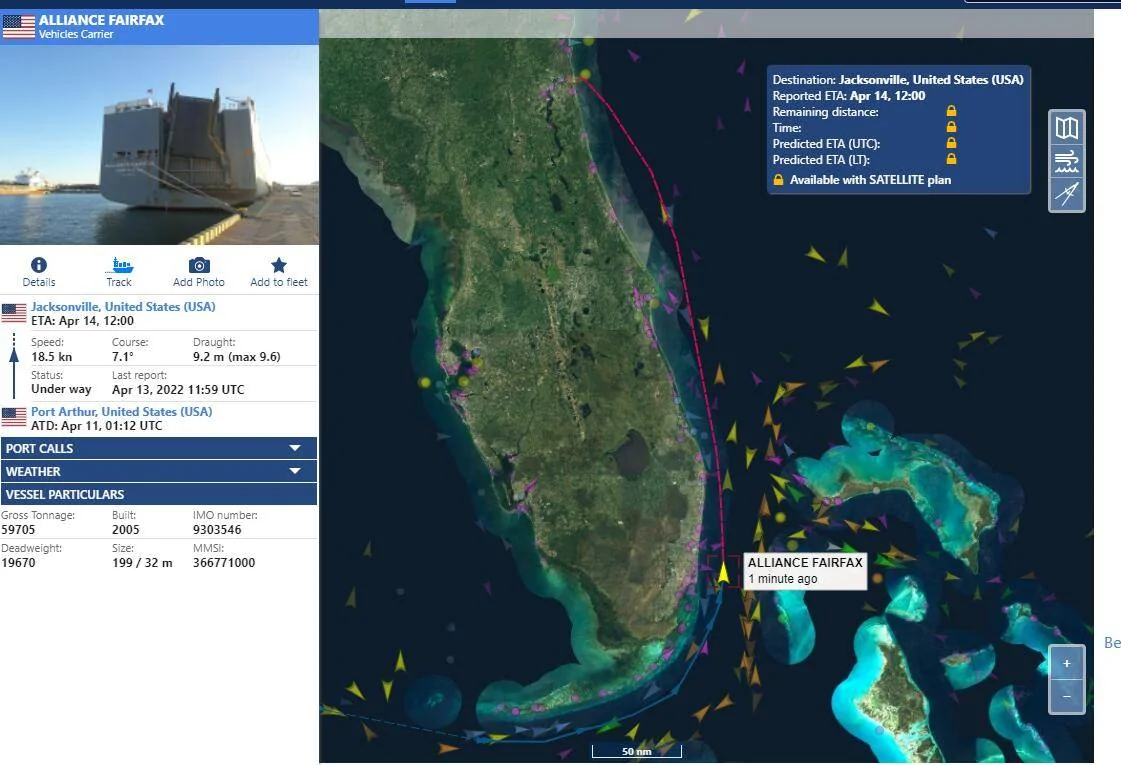This screenshot has height=765, width=1121.
Task: Click Deadweight value 19670
Action: click(x=18, y=563)
